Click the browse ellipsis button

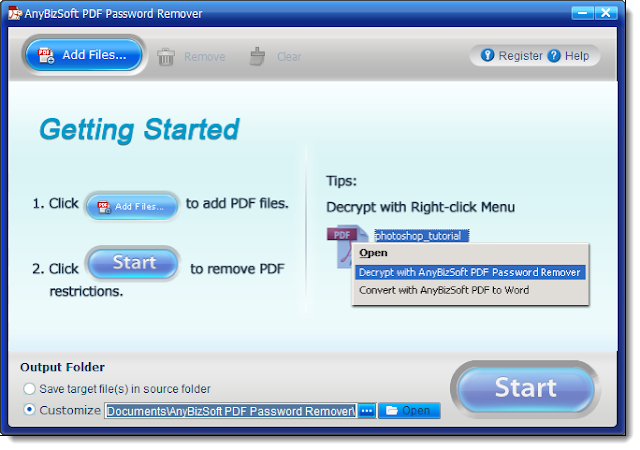pos(367,410)
